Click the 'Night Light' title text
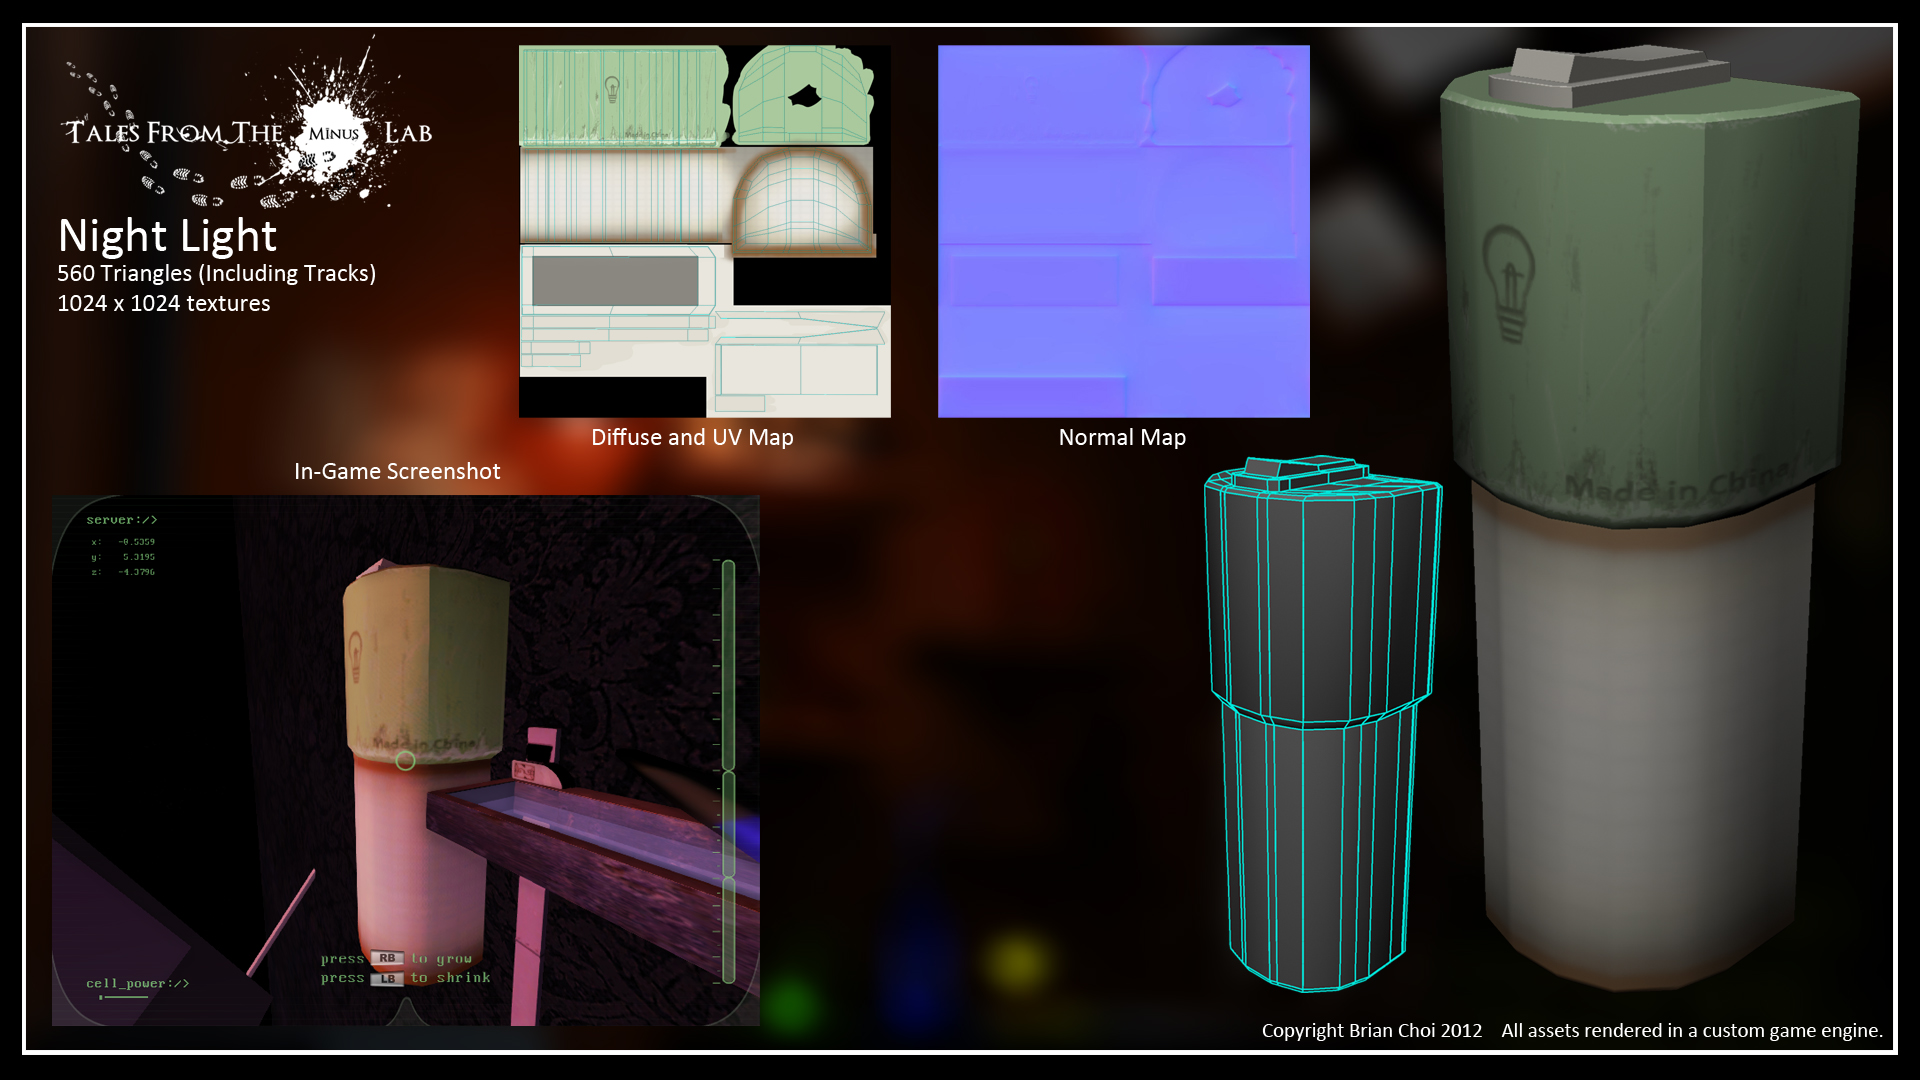 tap(167, 236)
